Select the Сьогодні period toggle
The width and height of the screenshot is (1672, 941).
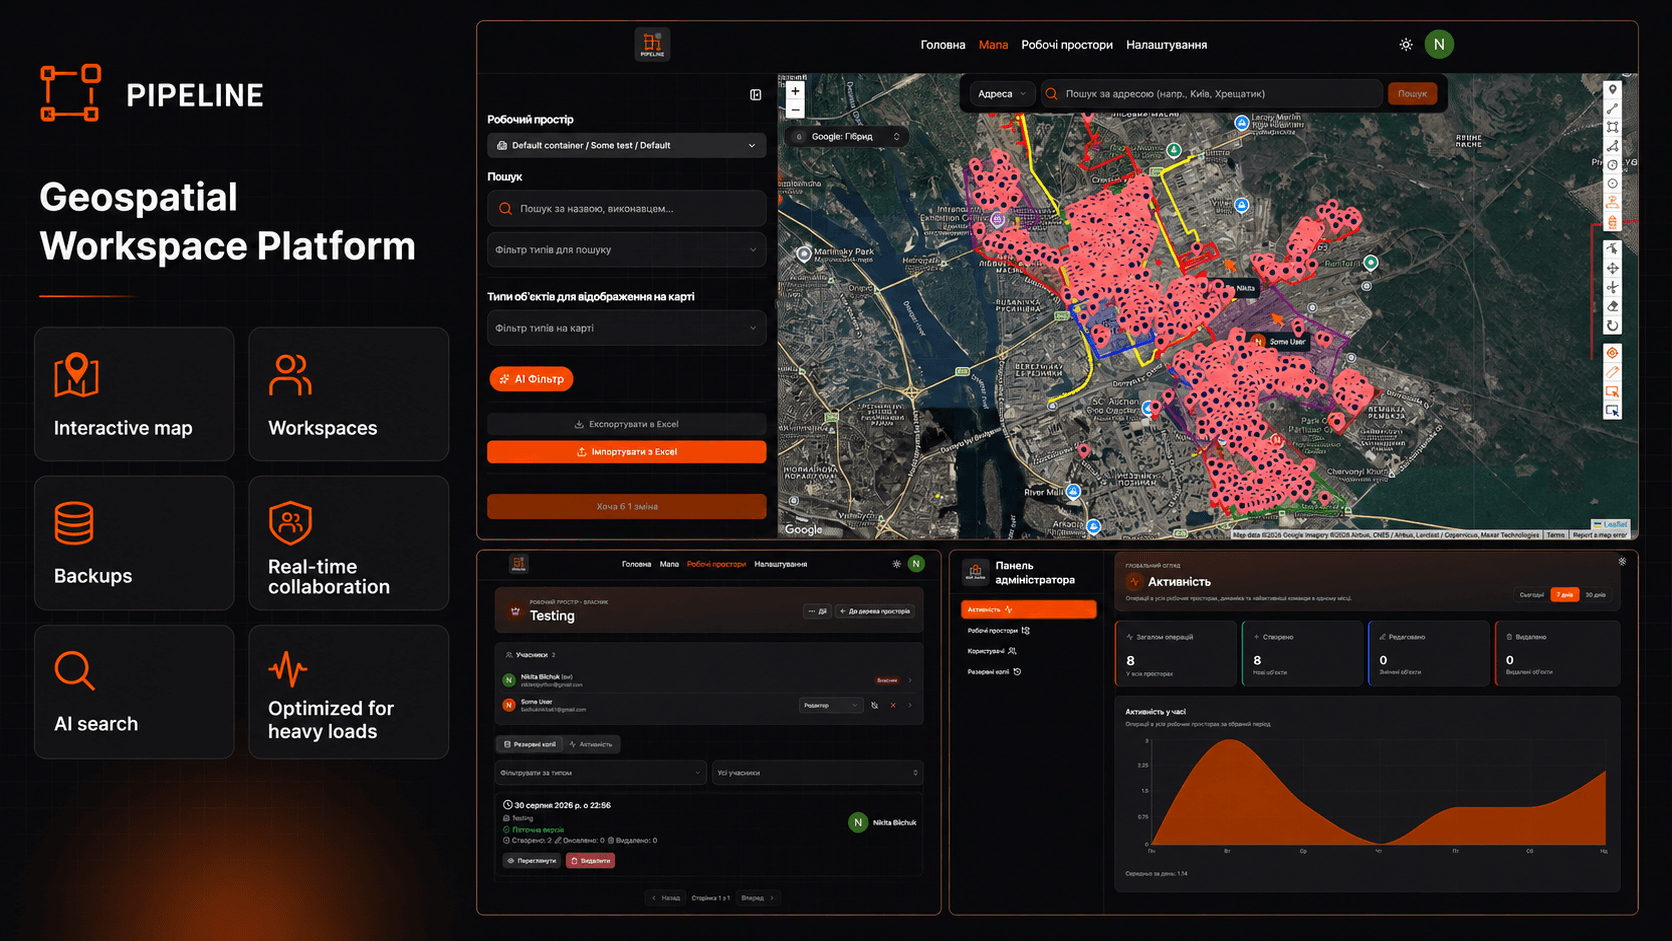pyautogui.click(x=1532, y=595)
